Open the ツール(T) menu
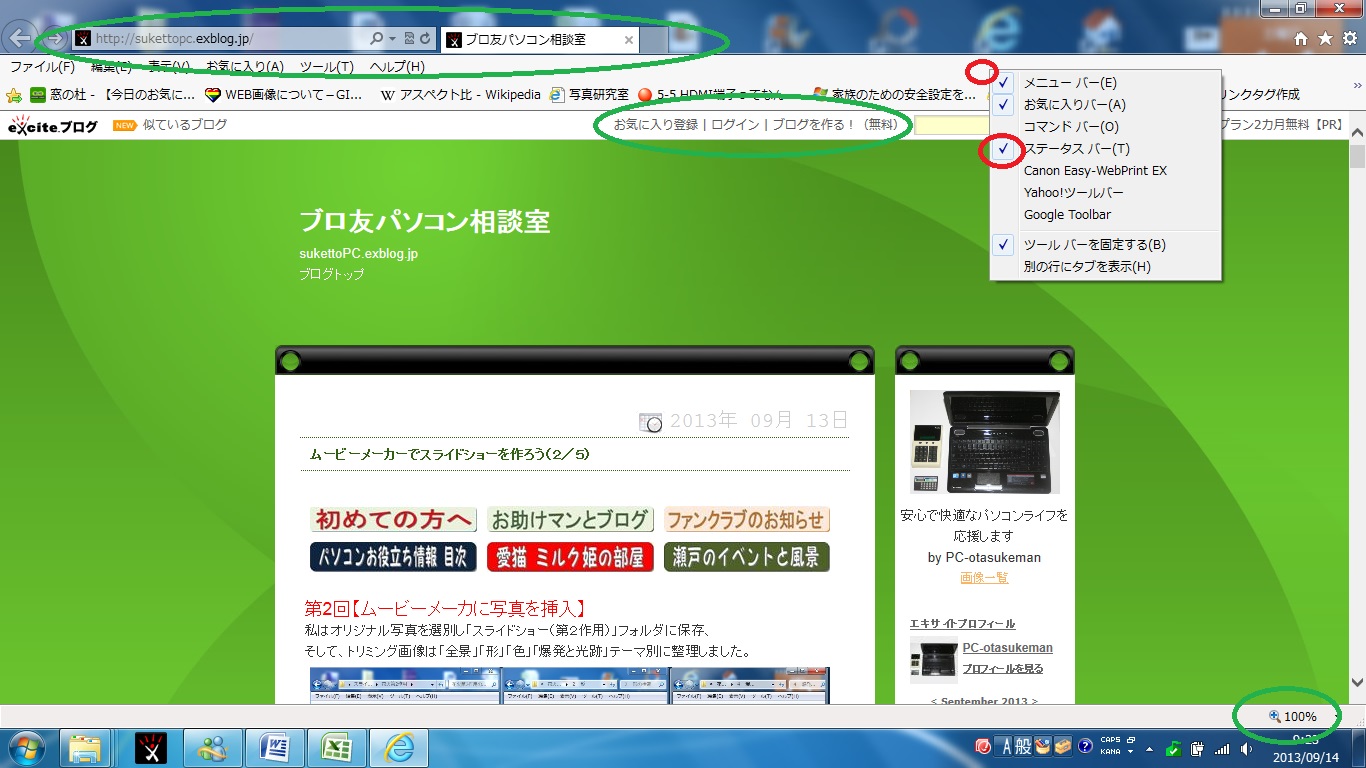Image resolution: width=1366 pixels, height=768 pixels. (x=327, y=67)
